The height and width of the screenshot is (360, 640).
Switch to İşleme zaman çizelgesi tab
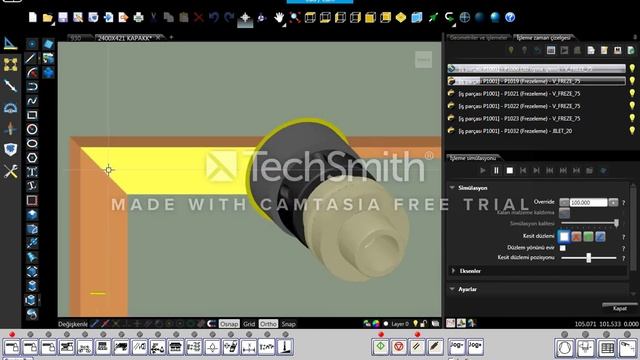pos(543,38)
